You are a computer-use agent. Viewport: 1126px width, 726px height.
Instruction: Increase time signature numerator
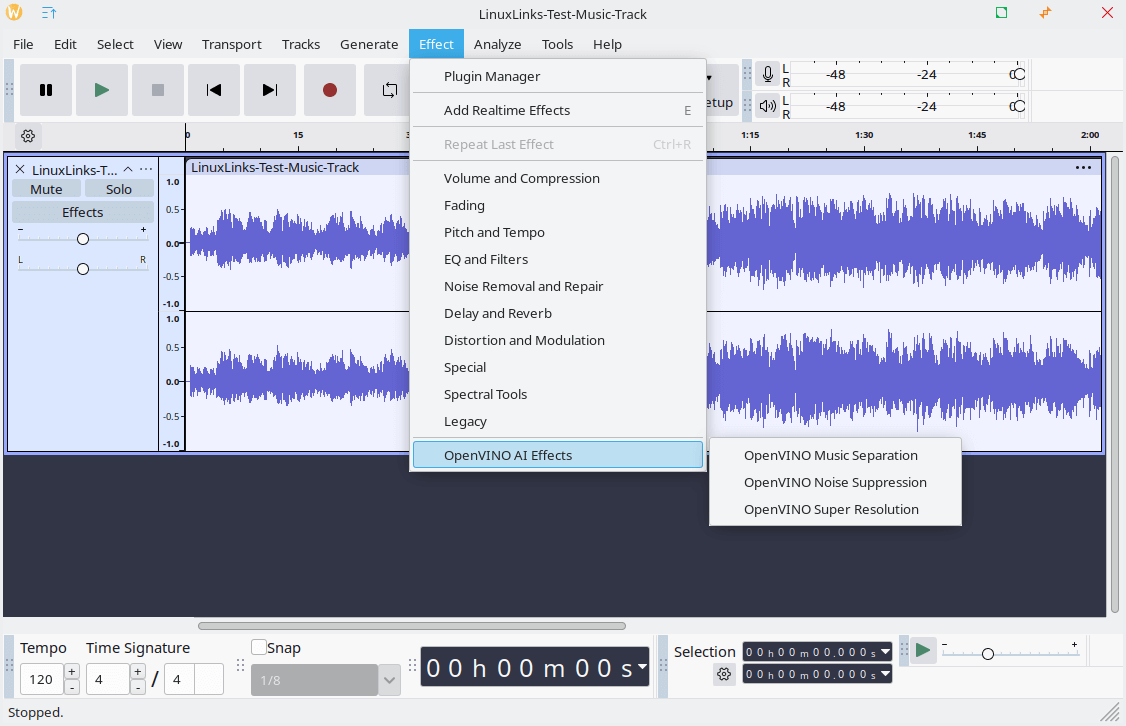138,671
